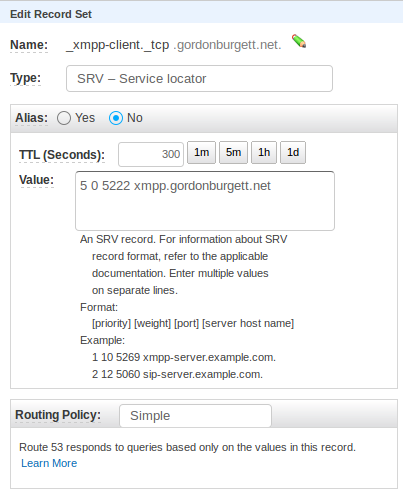The height and width of the screenshot is (489, 403).
Task: Click the Edit Record Set header
Action: (x=51, y=14)
